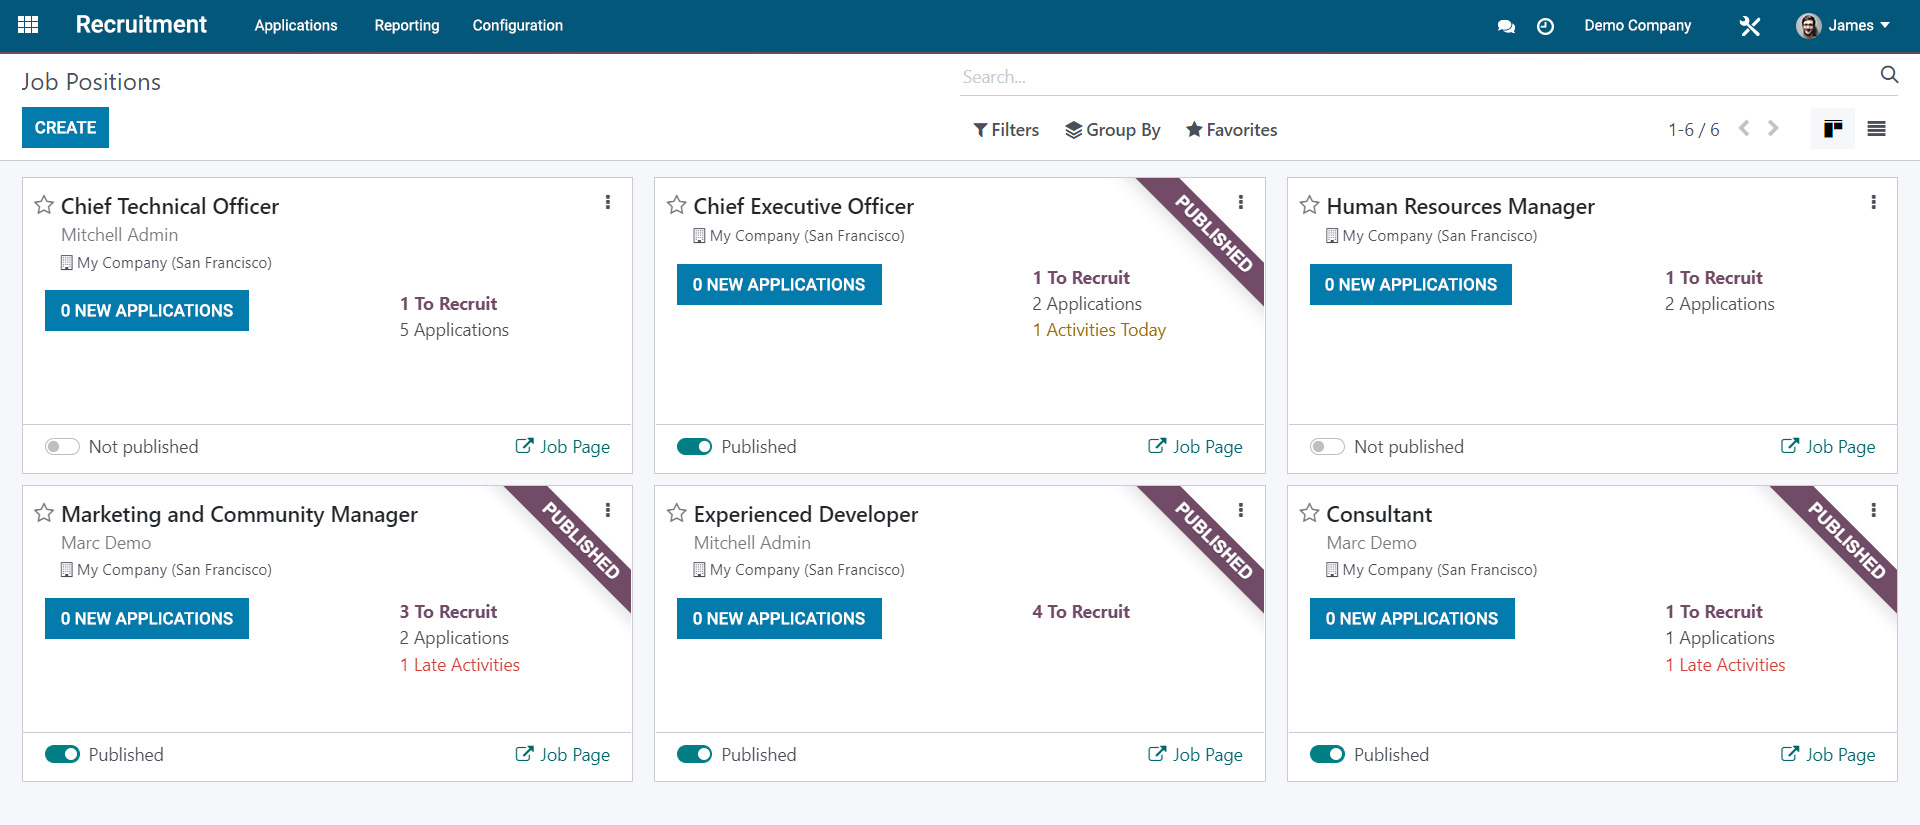Open the conversations chat icon
Screen dimensions: 1920x825
coord(1506,26)
